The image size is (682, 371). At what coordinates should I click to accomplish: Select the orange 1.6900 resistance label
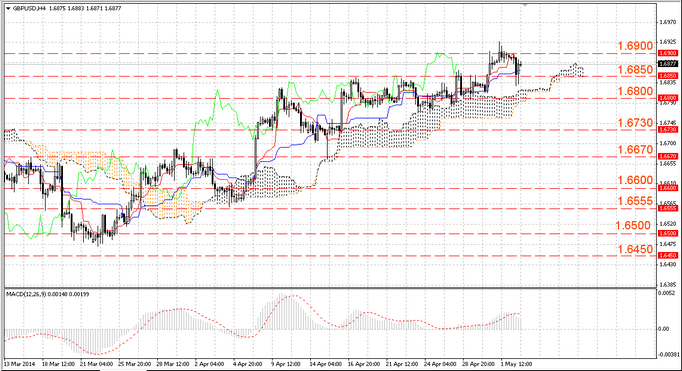(635, 46)
